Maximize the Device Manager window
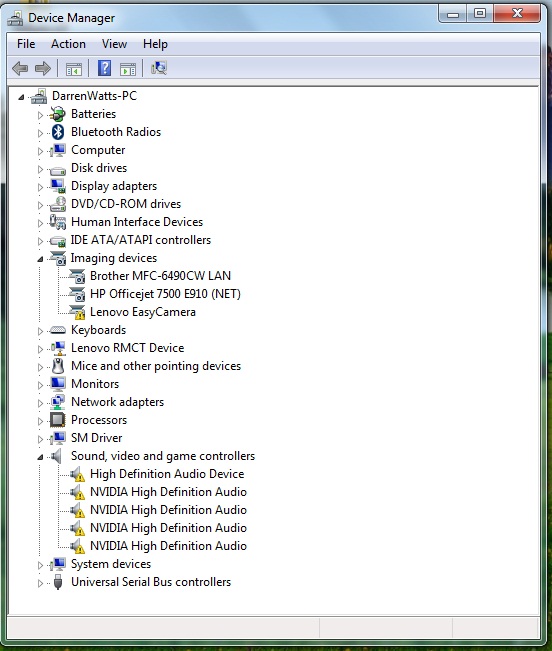 (480, 14)
